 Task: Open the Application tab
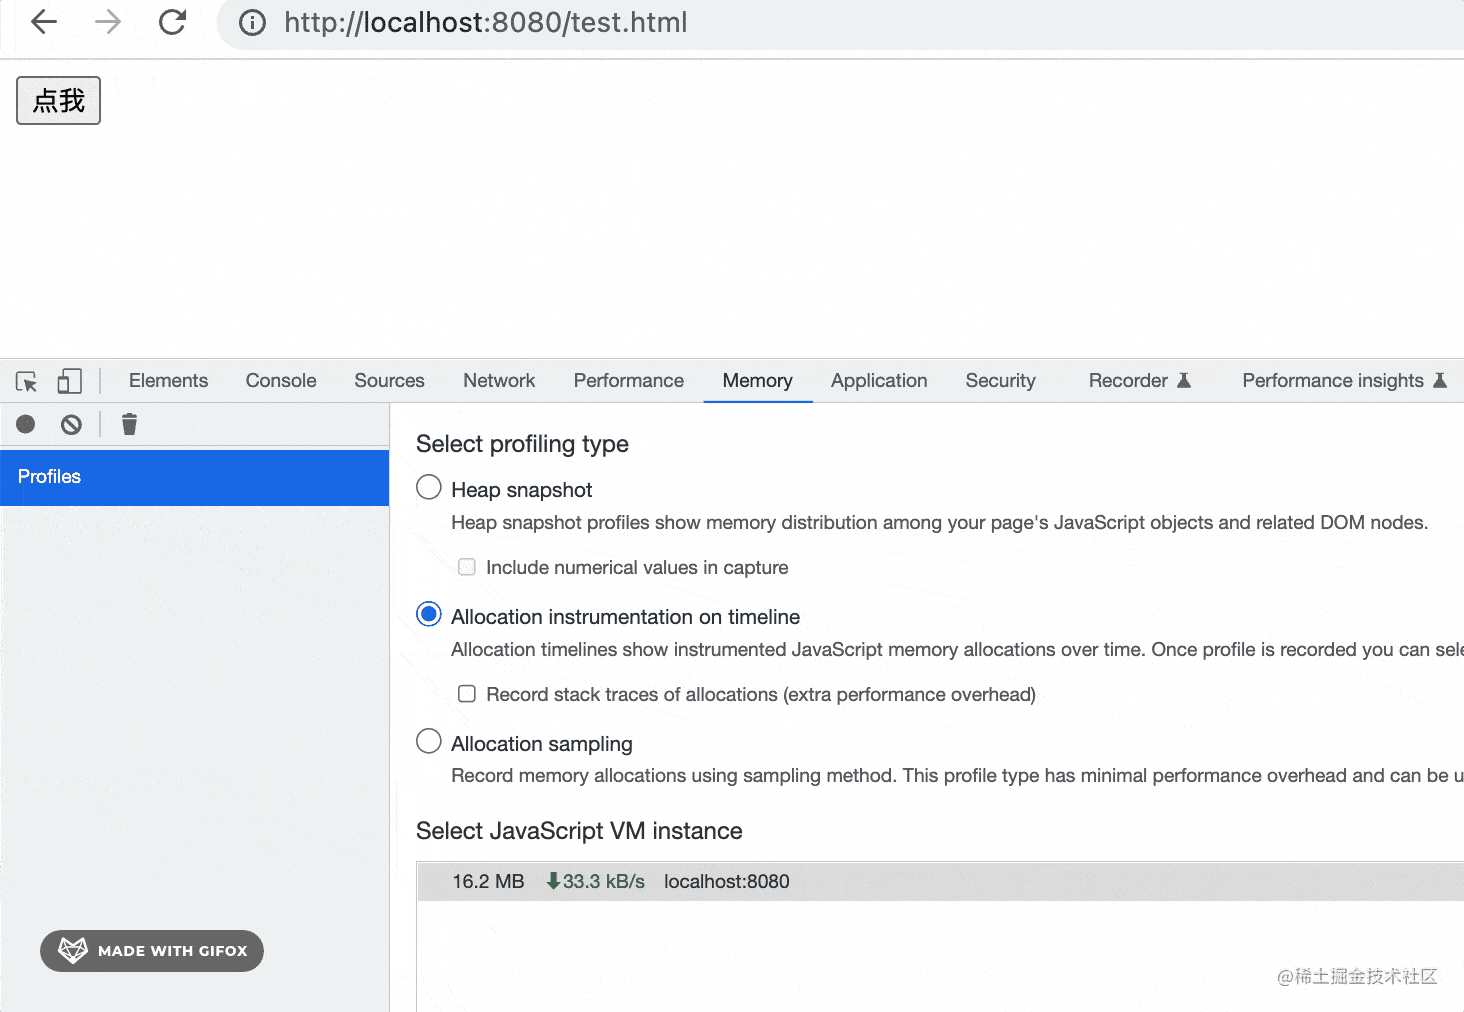pyautogui.click(x=879, y=381)
